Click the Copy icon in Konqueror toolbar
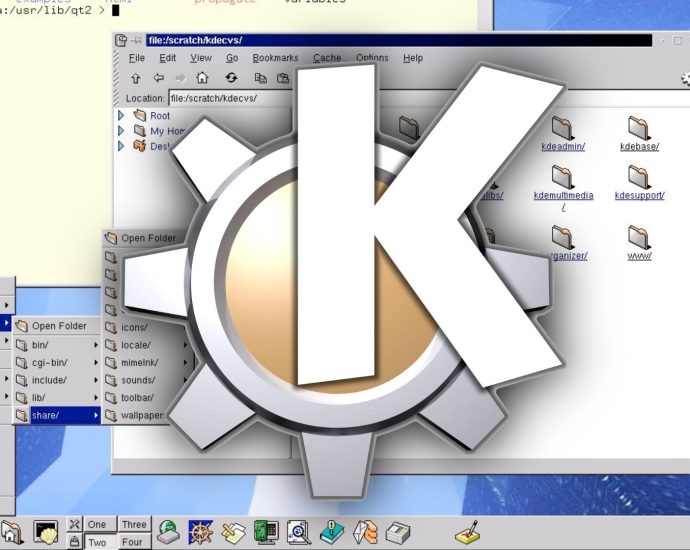Viewport: 690px width, 550px height. (x=261, y=78)
